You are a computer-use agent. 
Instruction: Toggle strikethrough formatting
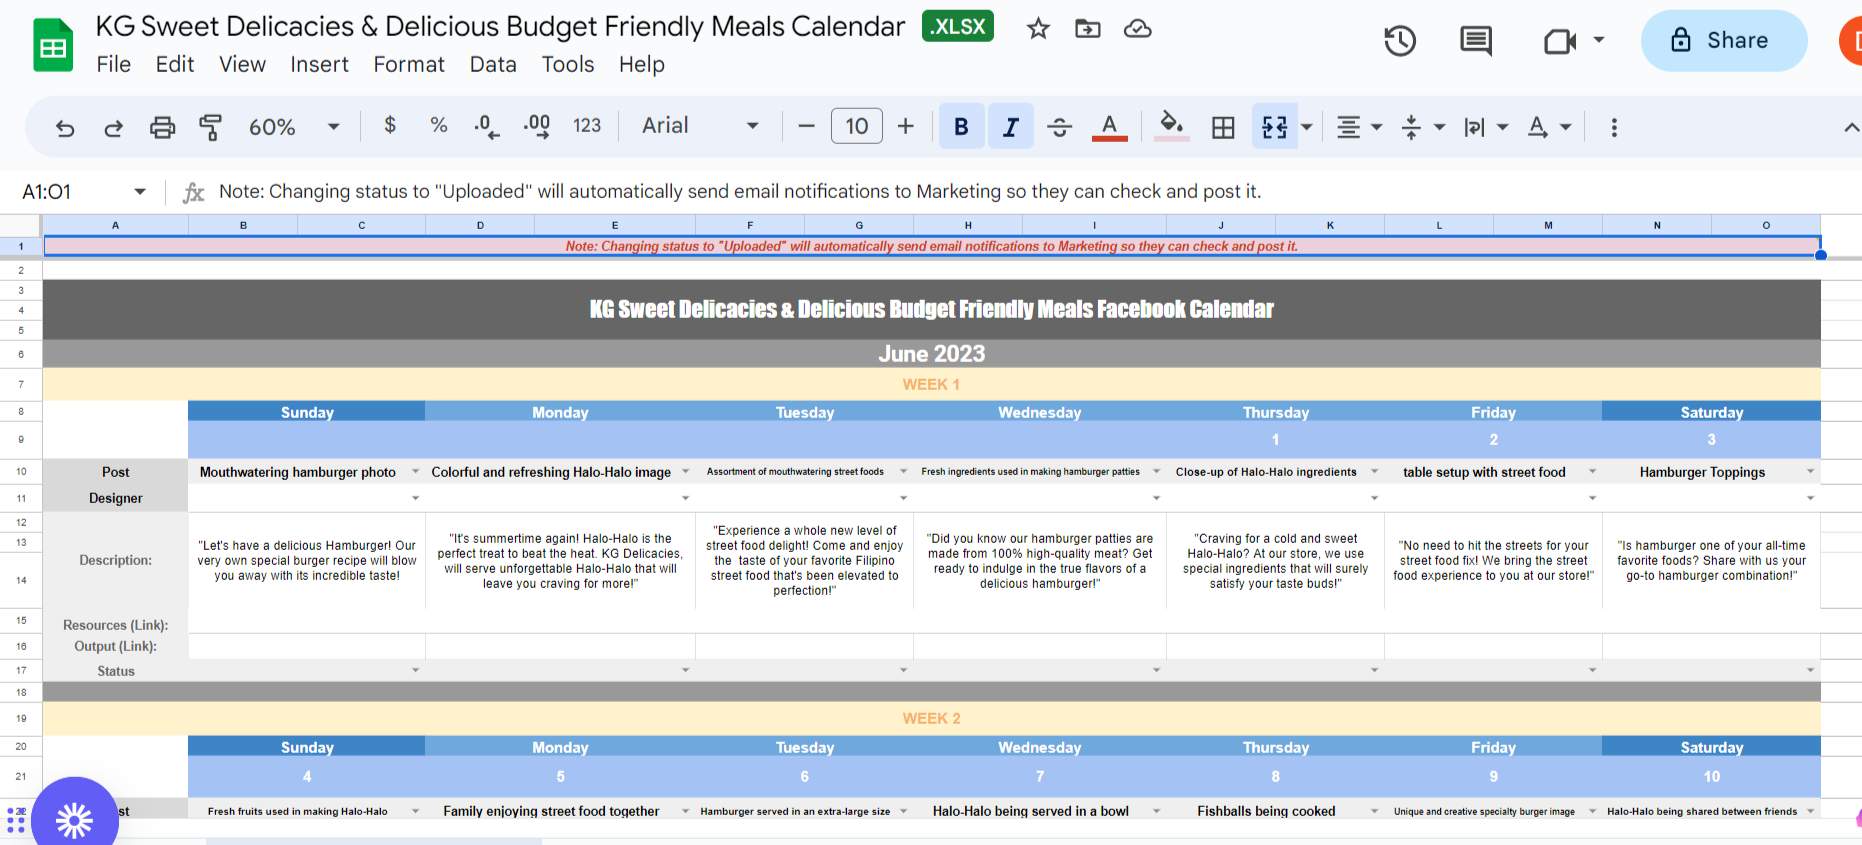(x=1060, y=126)
